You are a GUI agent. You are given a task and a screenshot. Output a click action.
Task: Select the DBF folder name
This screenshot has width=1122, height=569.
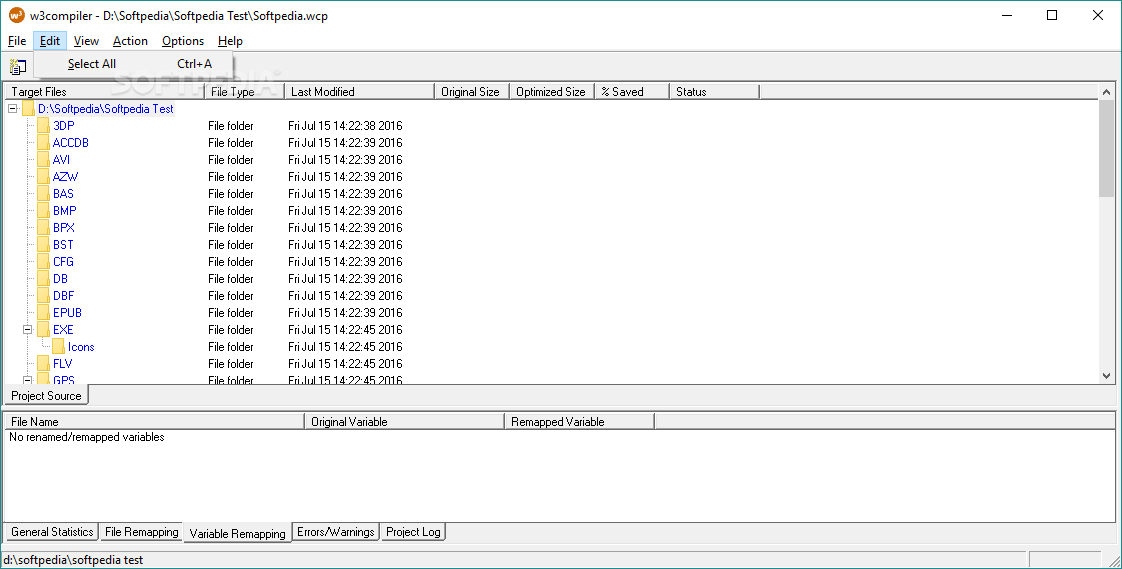pos(63,296)
